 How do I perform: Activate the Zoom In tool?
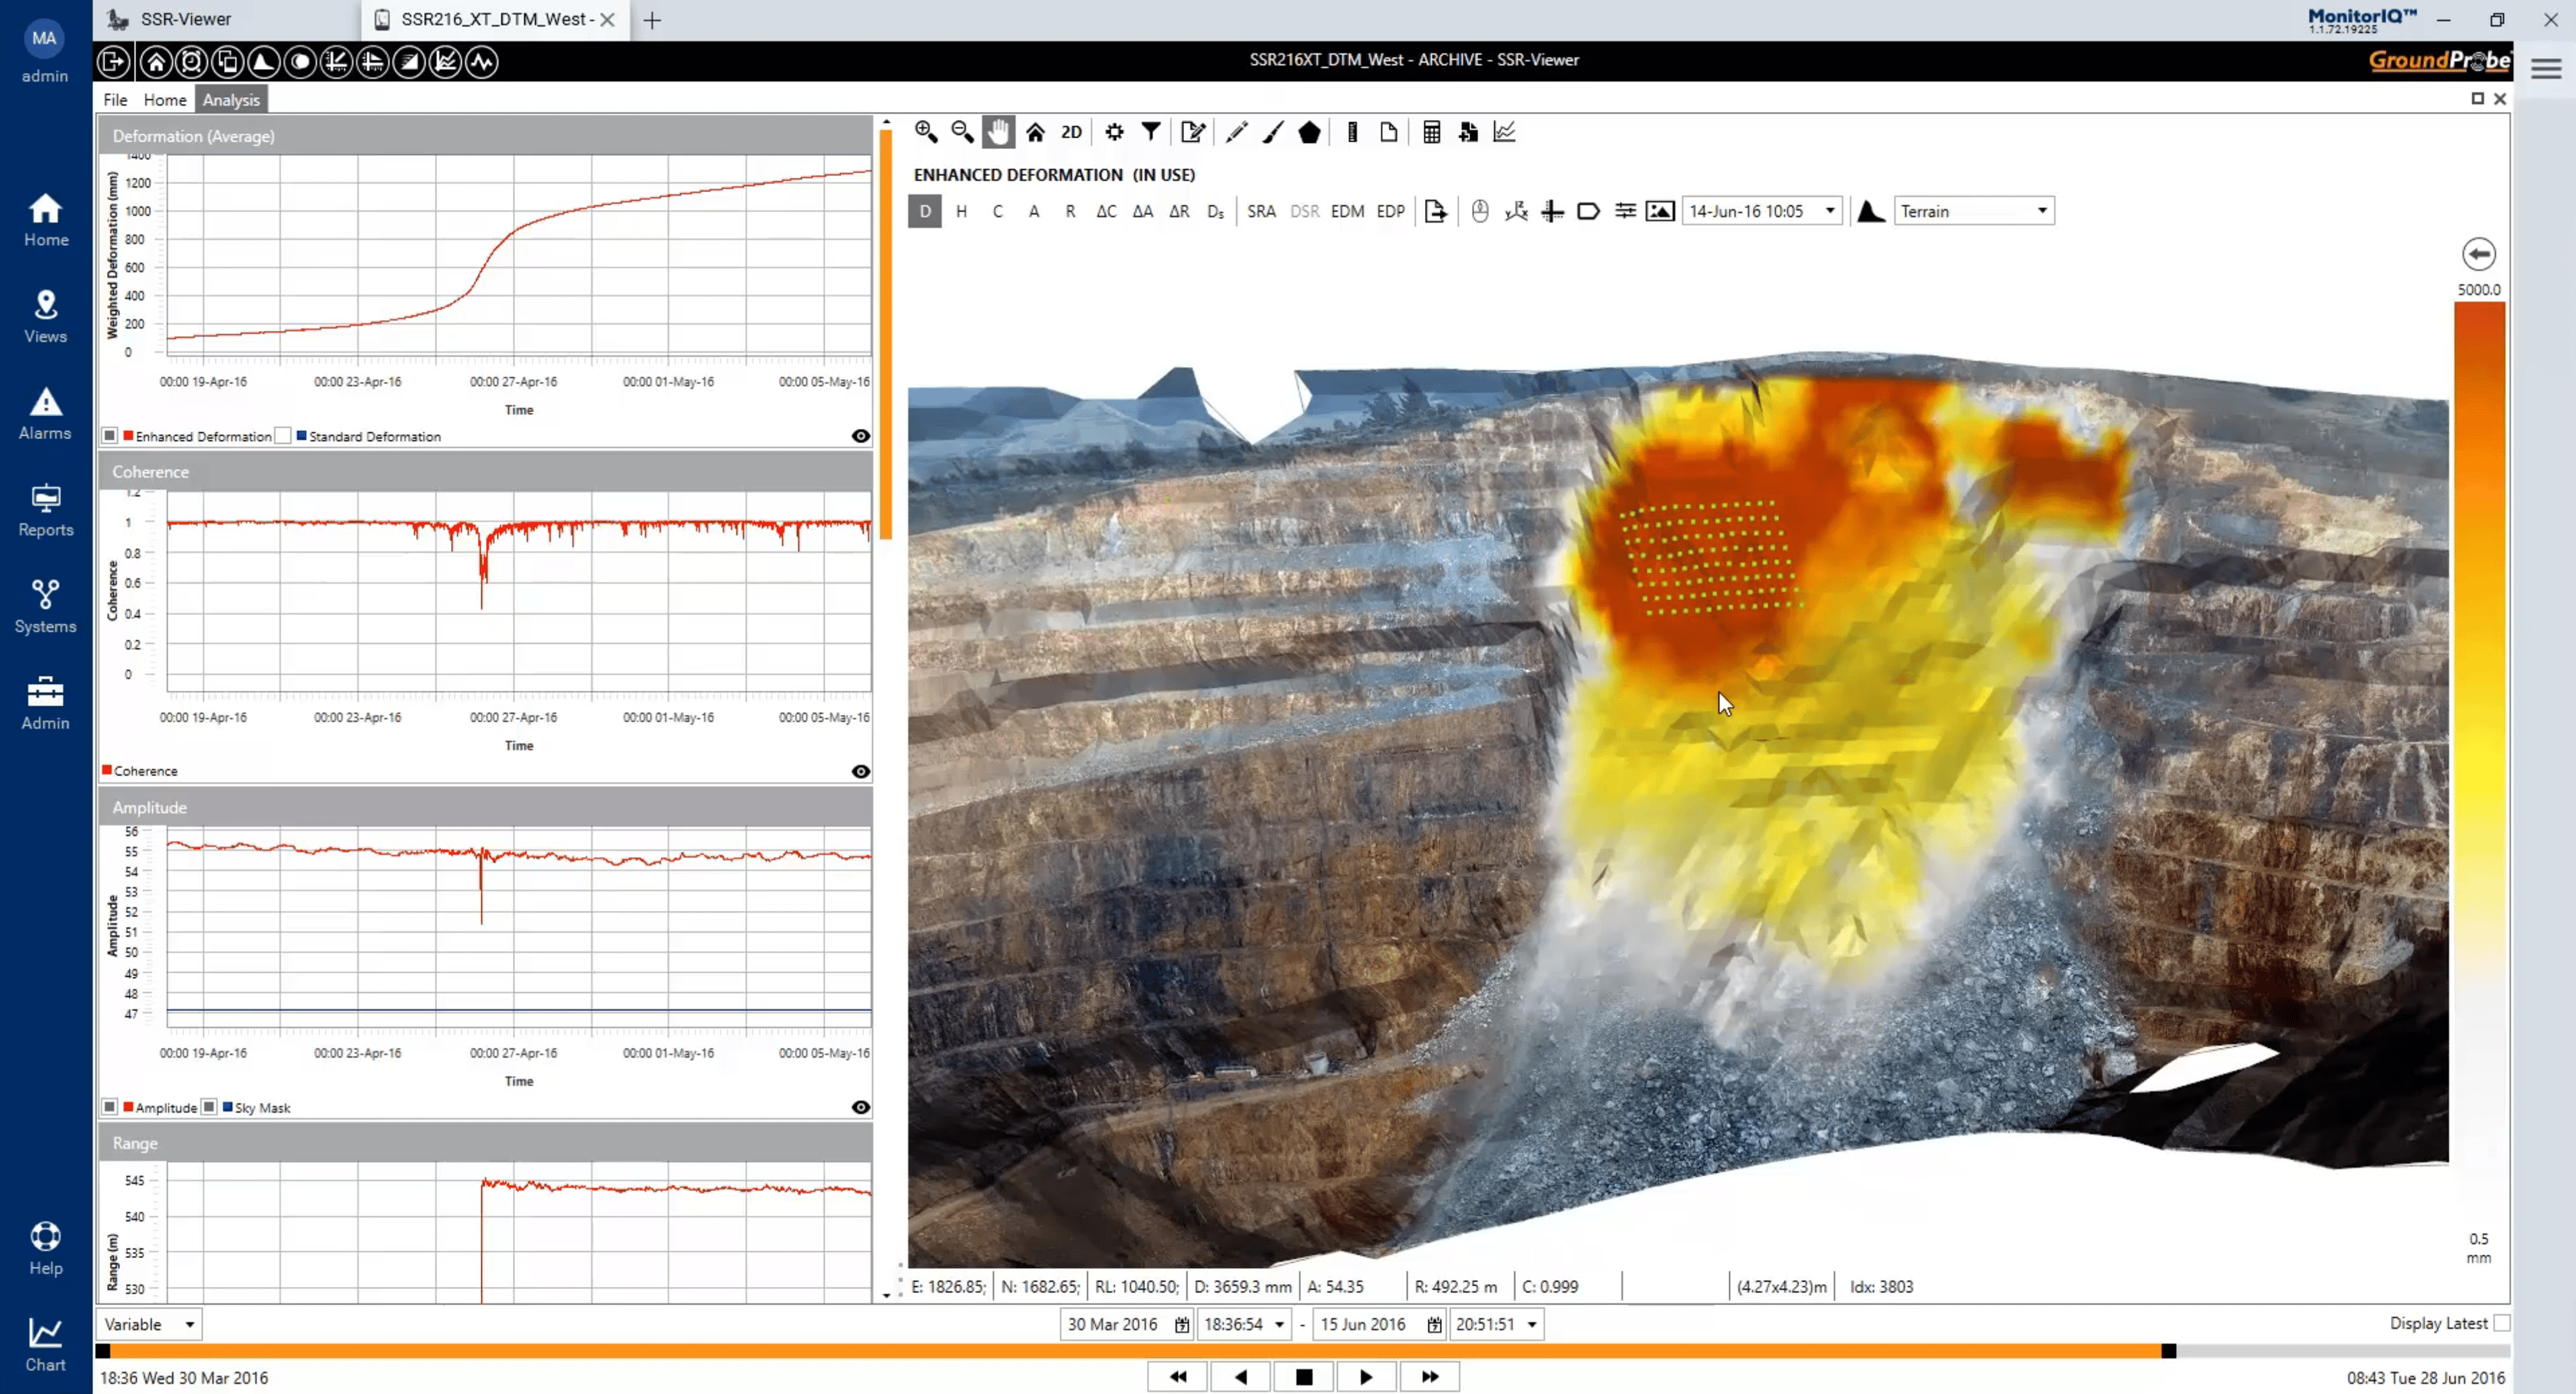pos(924,131)
